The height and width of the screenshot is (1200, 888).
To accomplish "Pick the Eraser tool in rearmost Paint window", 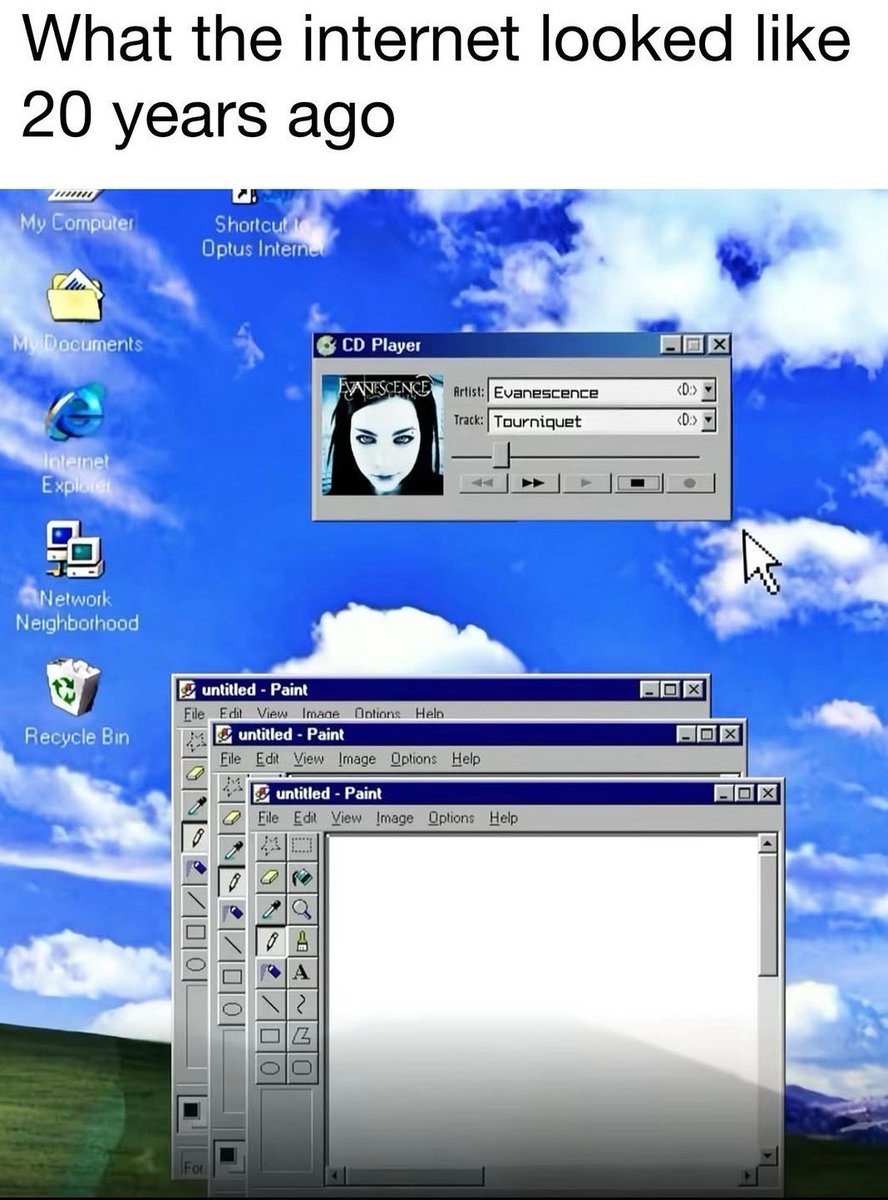I will click(x=195, y=773).
